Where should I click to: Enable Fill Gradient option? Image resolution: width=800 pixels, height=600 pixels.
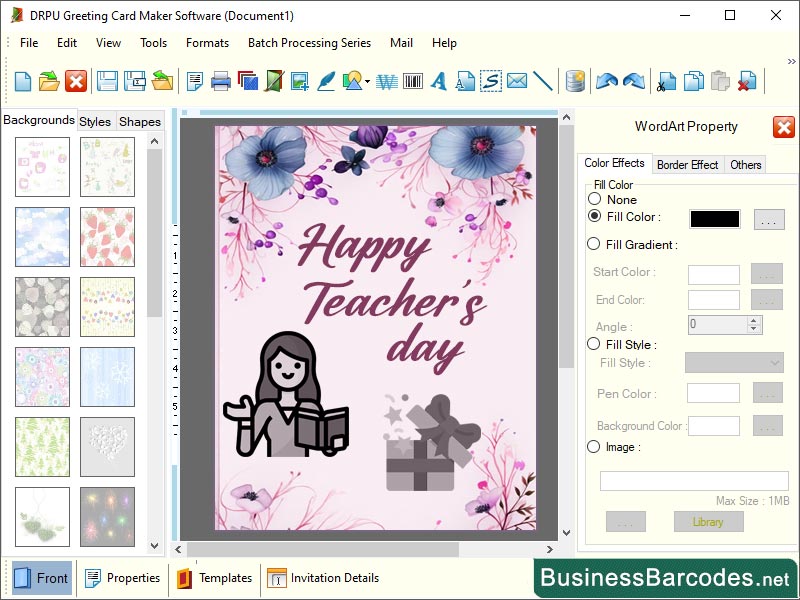tap(596, 244)
